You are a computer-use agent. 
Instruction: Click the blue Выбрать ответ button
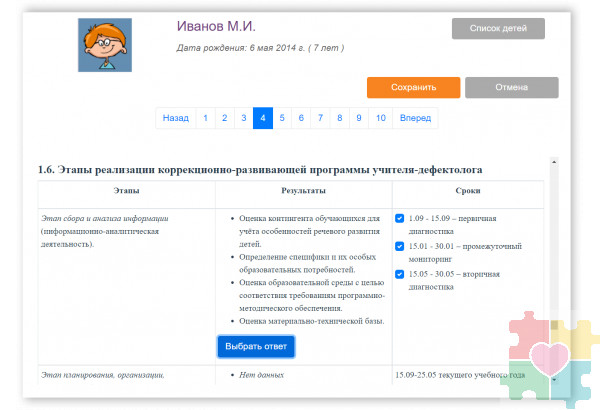256,347
